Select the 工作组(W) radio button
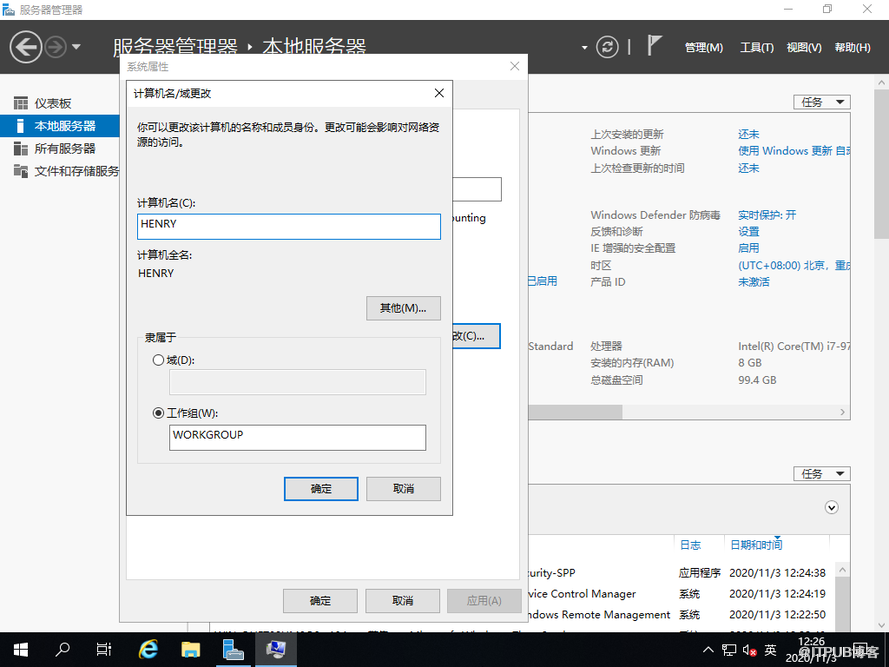This screenshot has height=667, width=889. pos(158,413)
